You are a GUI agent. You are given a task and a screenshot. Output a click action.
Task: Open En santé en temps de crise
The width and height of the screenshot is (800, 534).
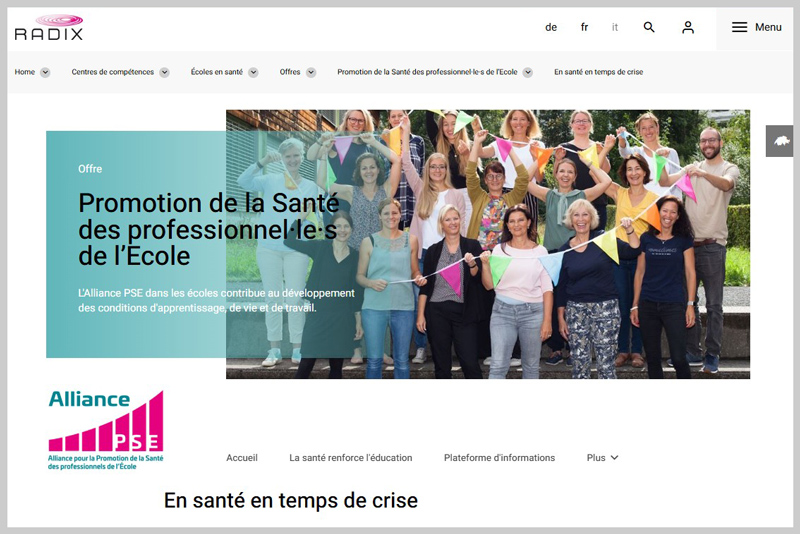(598, 72)
